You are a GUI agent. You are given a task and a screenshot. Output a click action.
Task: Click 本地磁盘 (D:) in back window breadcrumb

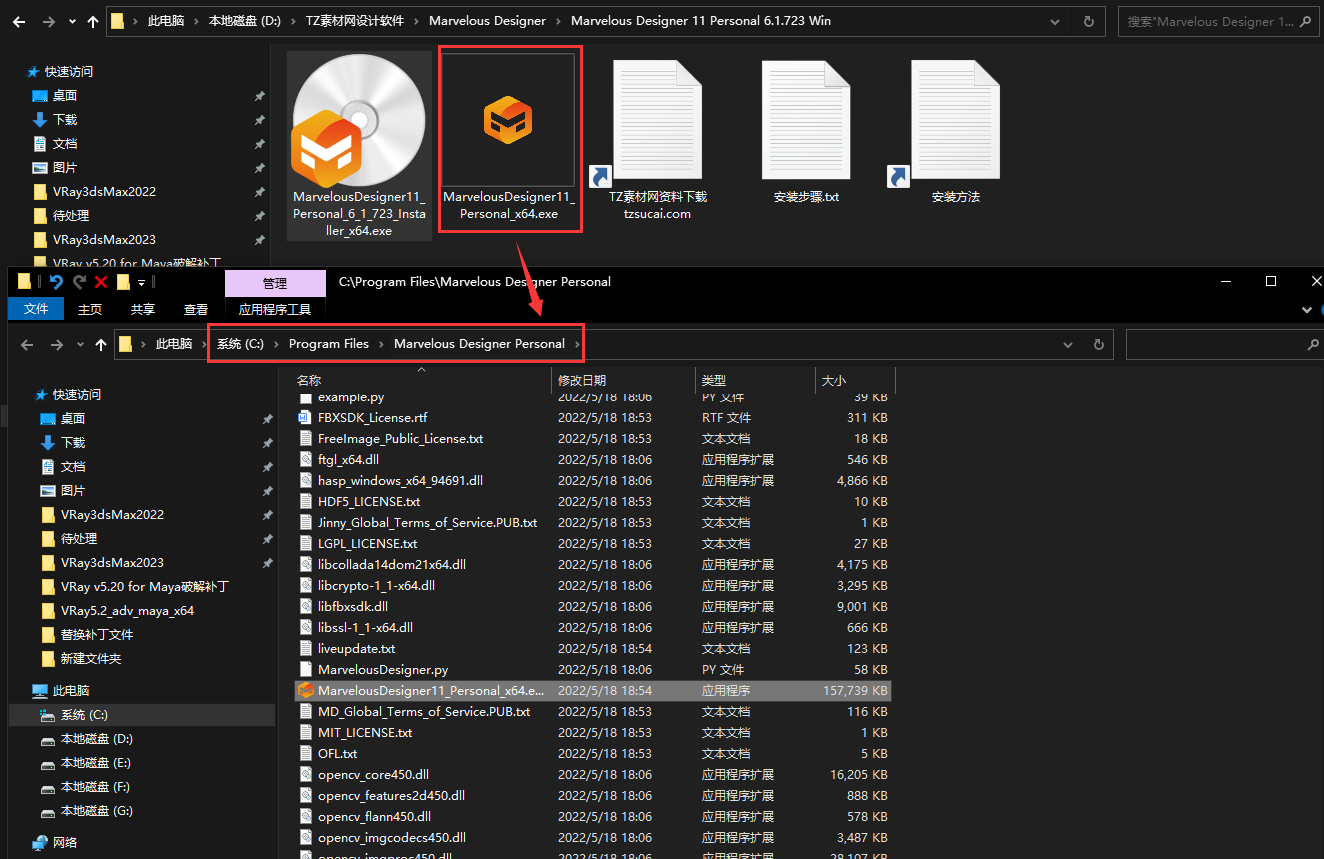coord(244,21)
